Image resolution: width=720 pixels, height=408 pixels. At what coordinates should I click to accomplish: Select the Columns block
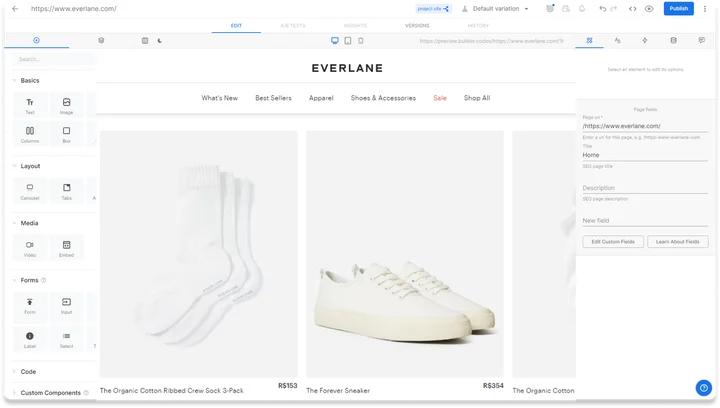click(x=30, y=134)
